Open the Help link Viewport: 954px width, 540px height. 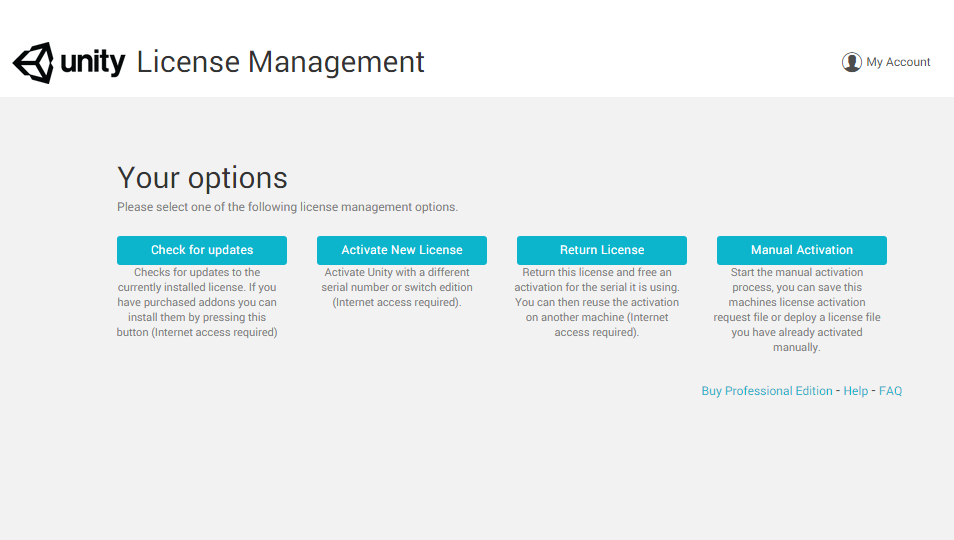coord(855,391)
